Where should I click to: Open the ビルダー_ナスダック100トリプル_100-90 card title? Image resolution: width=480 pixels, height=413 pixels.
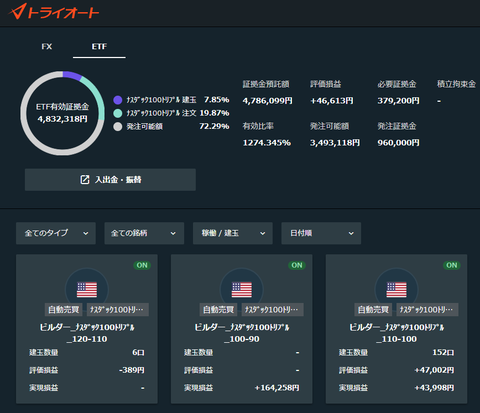point(242,333)
